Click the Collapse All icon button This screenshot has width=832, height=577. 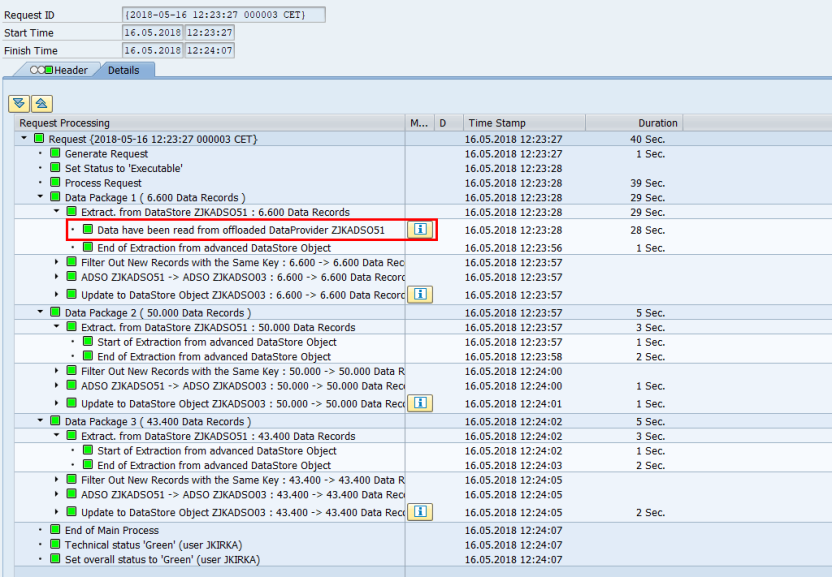42,104
